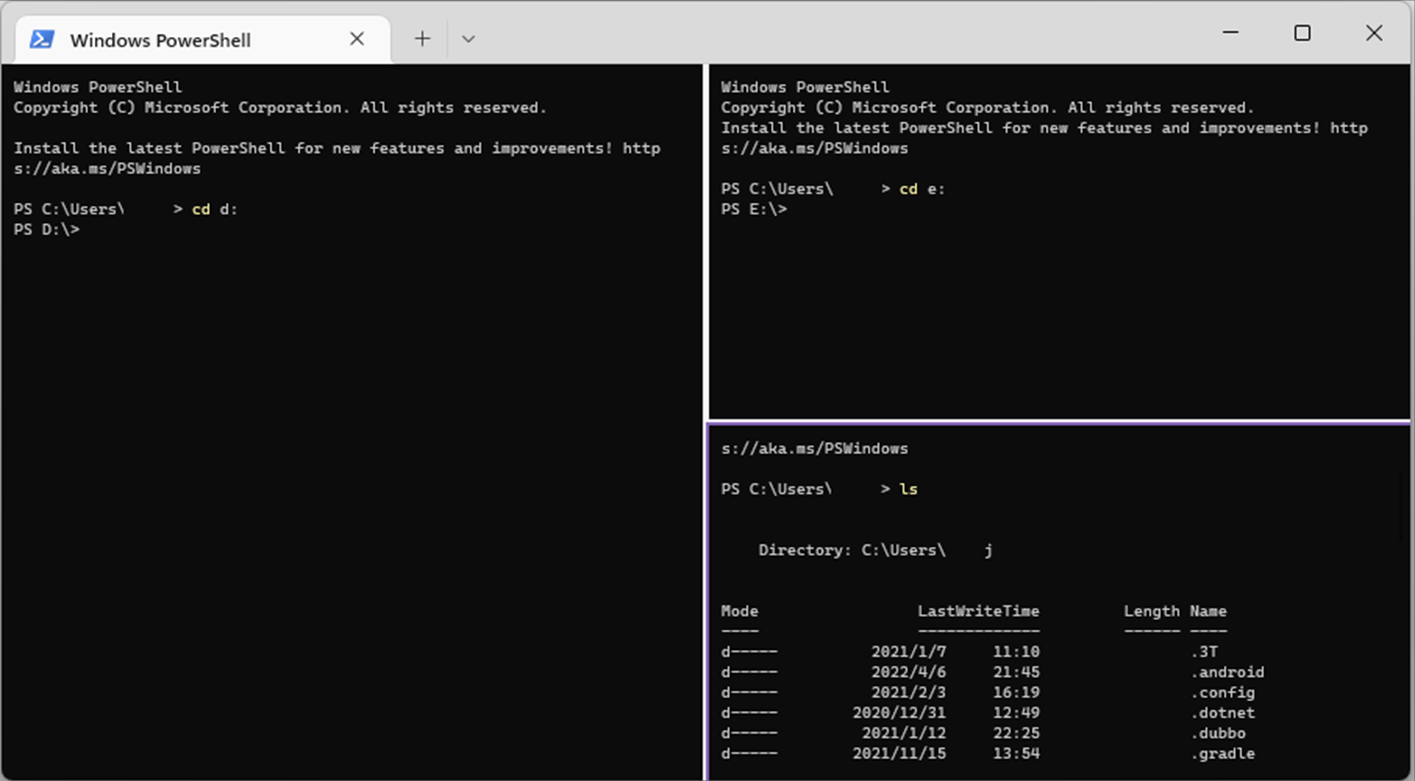Click 's://aka.ms/PSWindows' in the top-right pane
Screen dimensions: 1415x781
[x=815, y=148]
